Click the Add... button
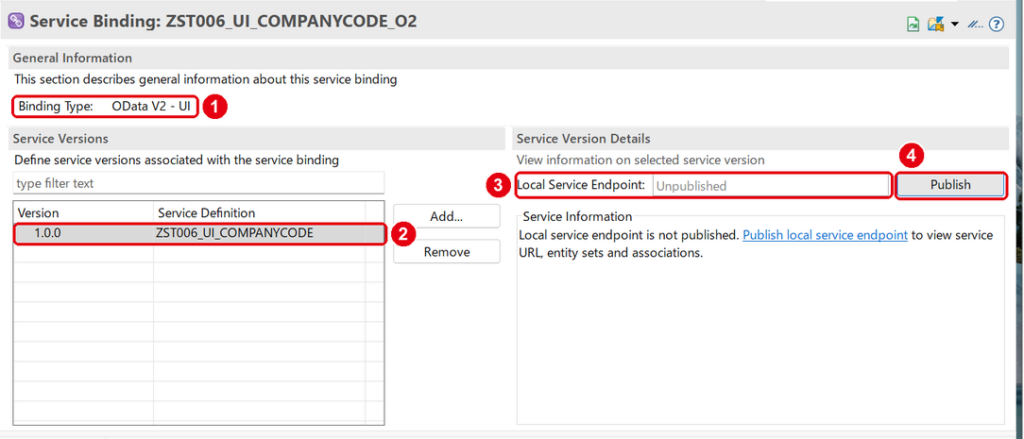Image resolution: width=1024 pixels, height=439 pixels. pyautogui.click(x=447, y=216)
